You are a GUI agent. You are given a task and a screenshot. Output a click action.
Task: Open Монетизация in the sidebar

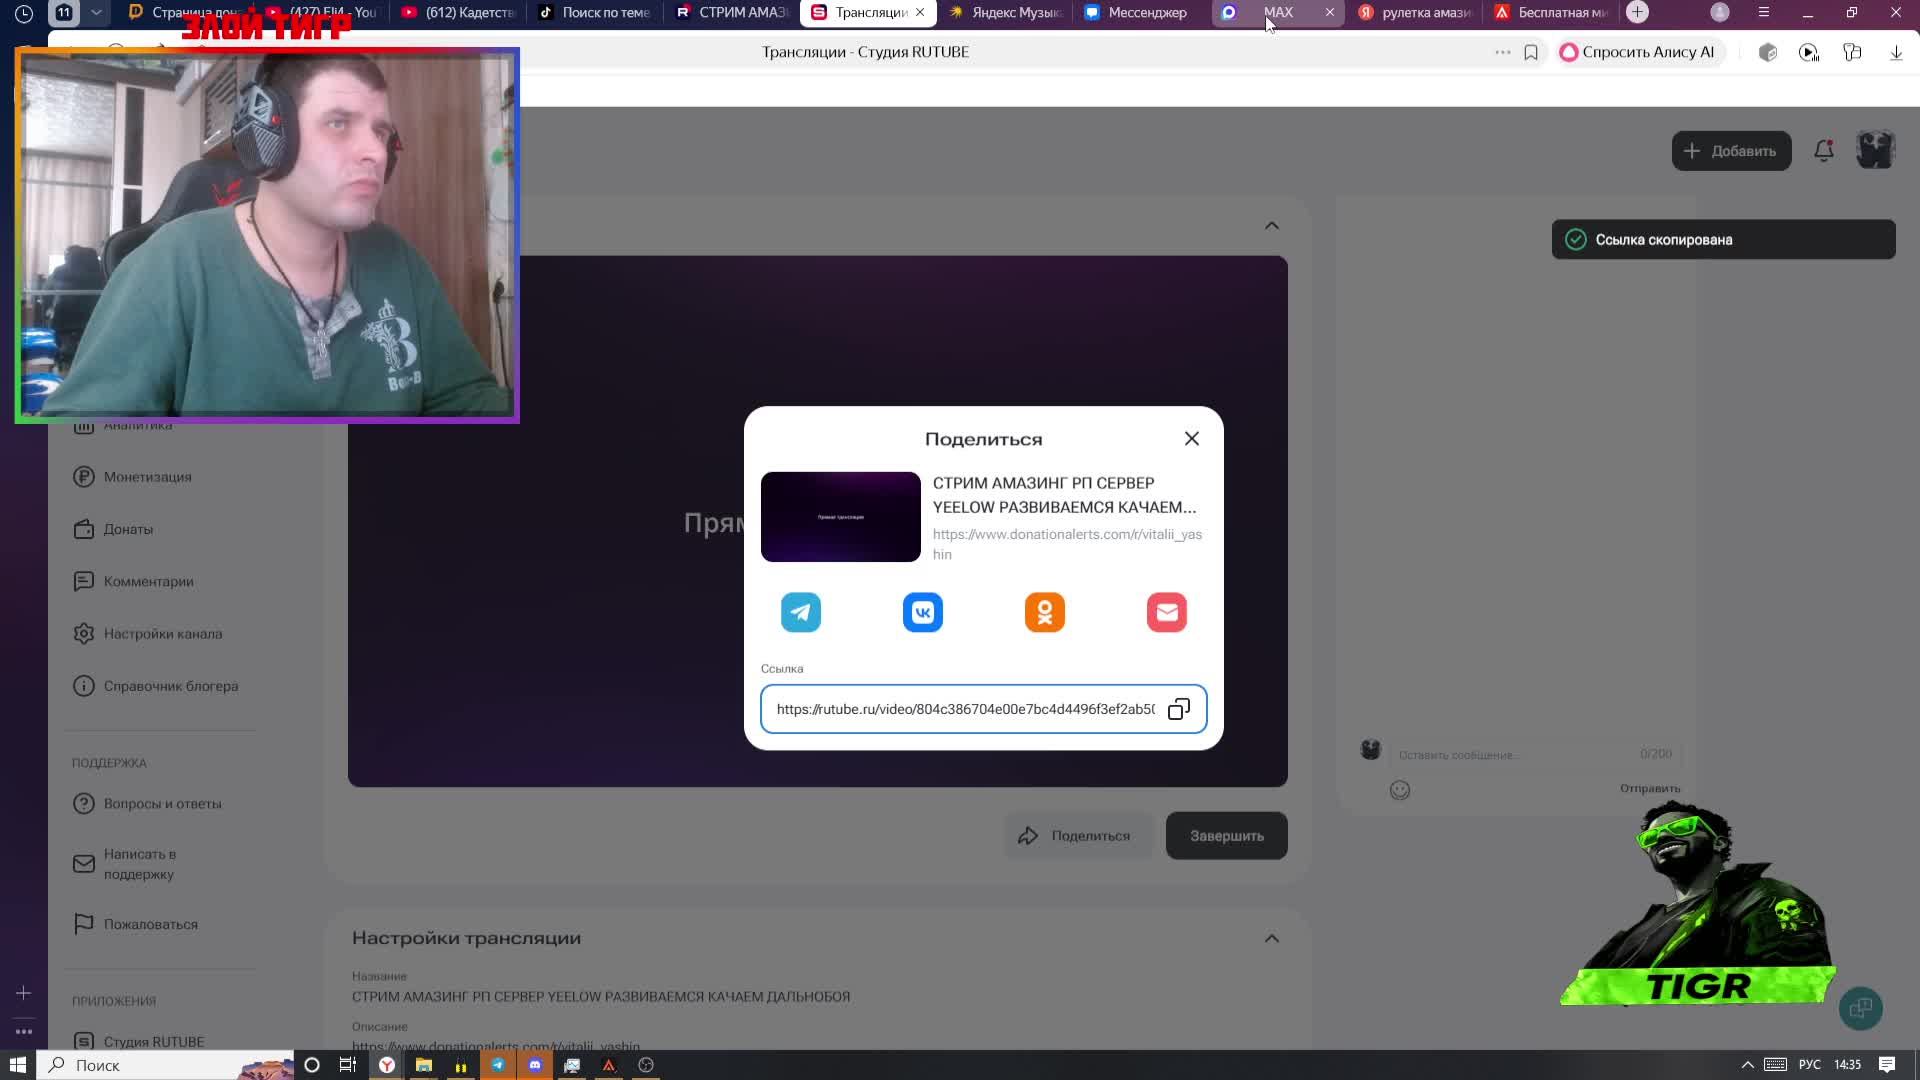point(147,477)
